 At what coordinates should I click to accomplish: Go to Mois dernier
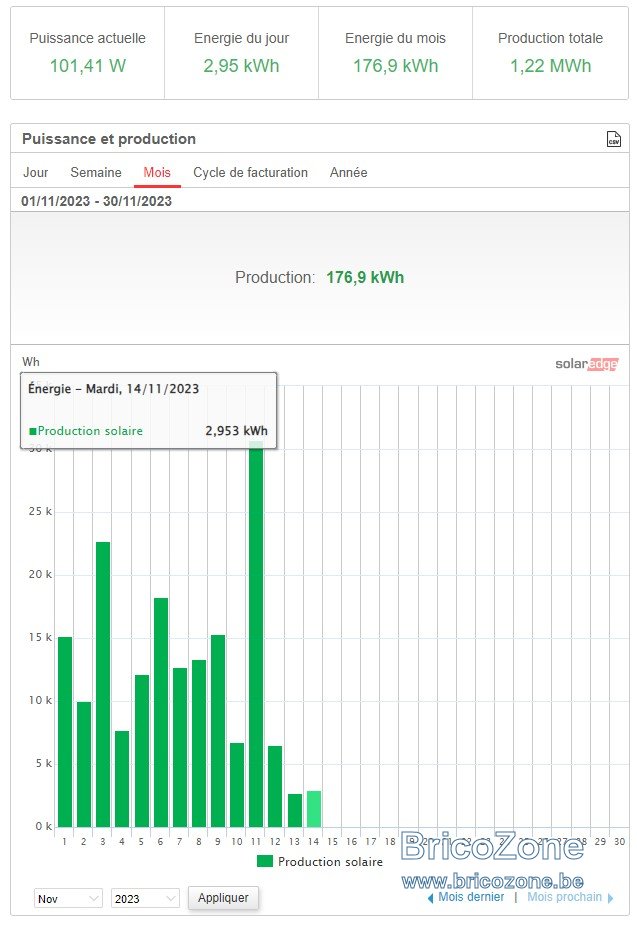[x=466, y=897]
